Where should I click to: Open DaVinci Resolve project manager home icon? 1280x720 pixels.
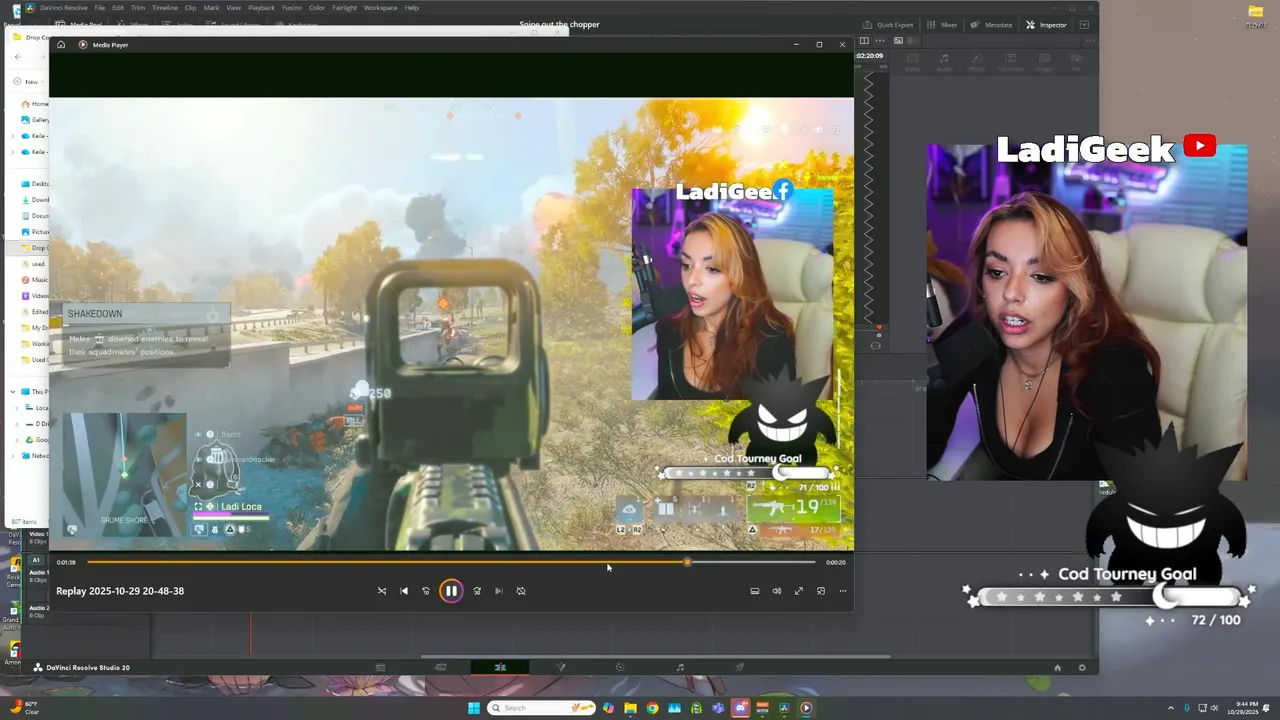click(1057, 668)
